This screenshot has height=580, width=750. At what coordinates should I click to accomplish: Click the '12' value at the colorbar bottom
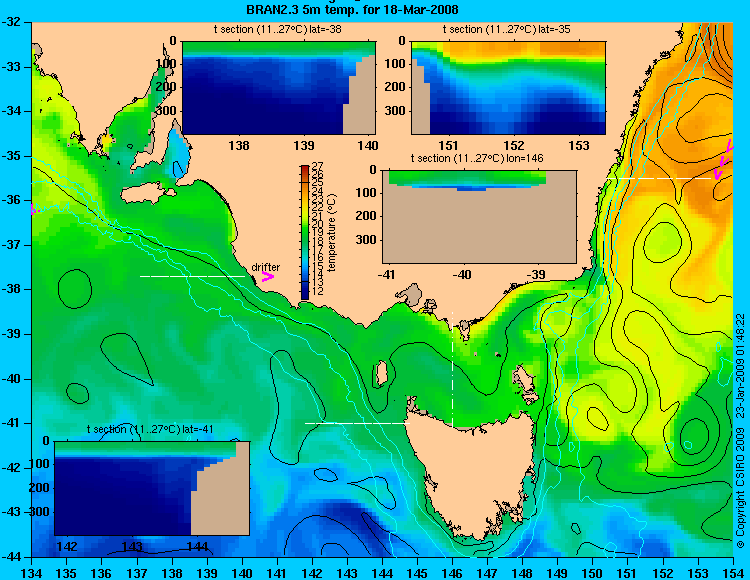(318, 290)
